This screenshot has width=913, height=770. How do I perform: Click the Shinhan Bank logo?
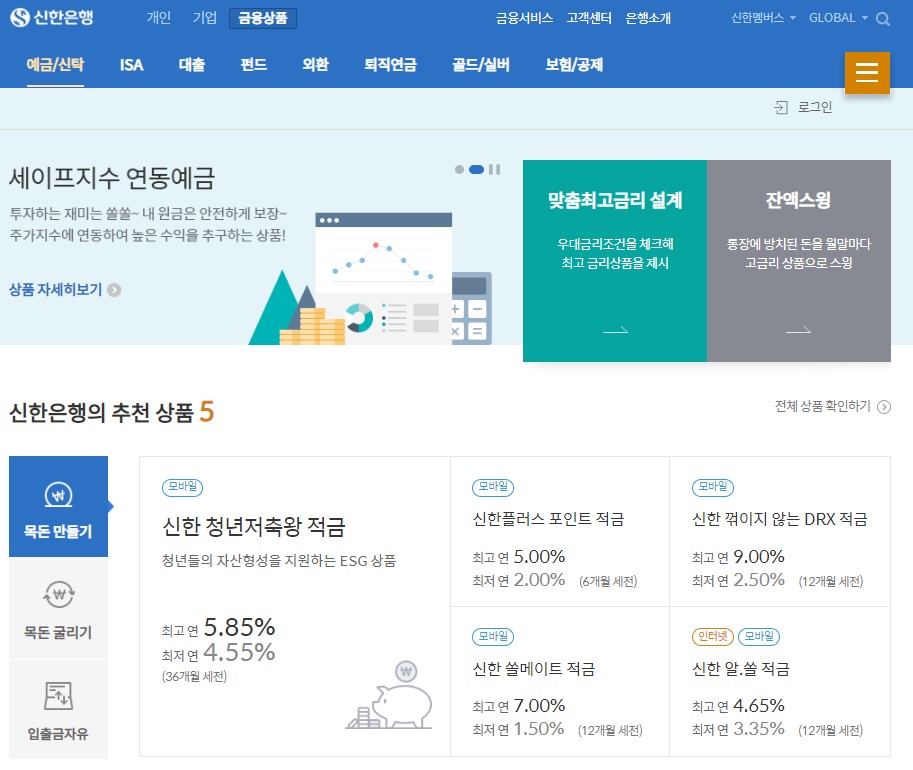pos(52,17)
